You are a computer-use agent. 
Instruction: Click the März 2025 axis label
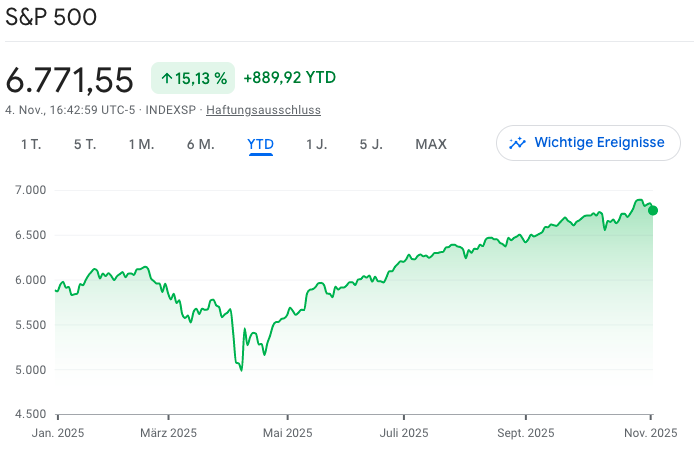coord(169,433)
